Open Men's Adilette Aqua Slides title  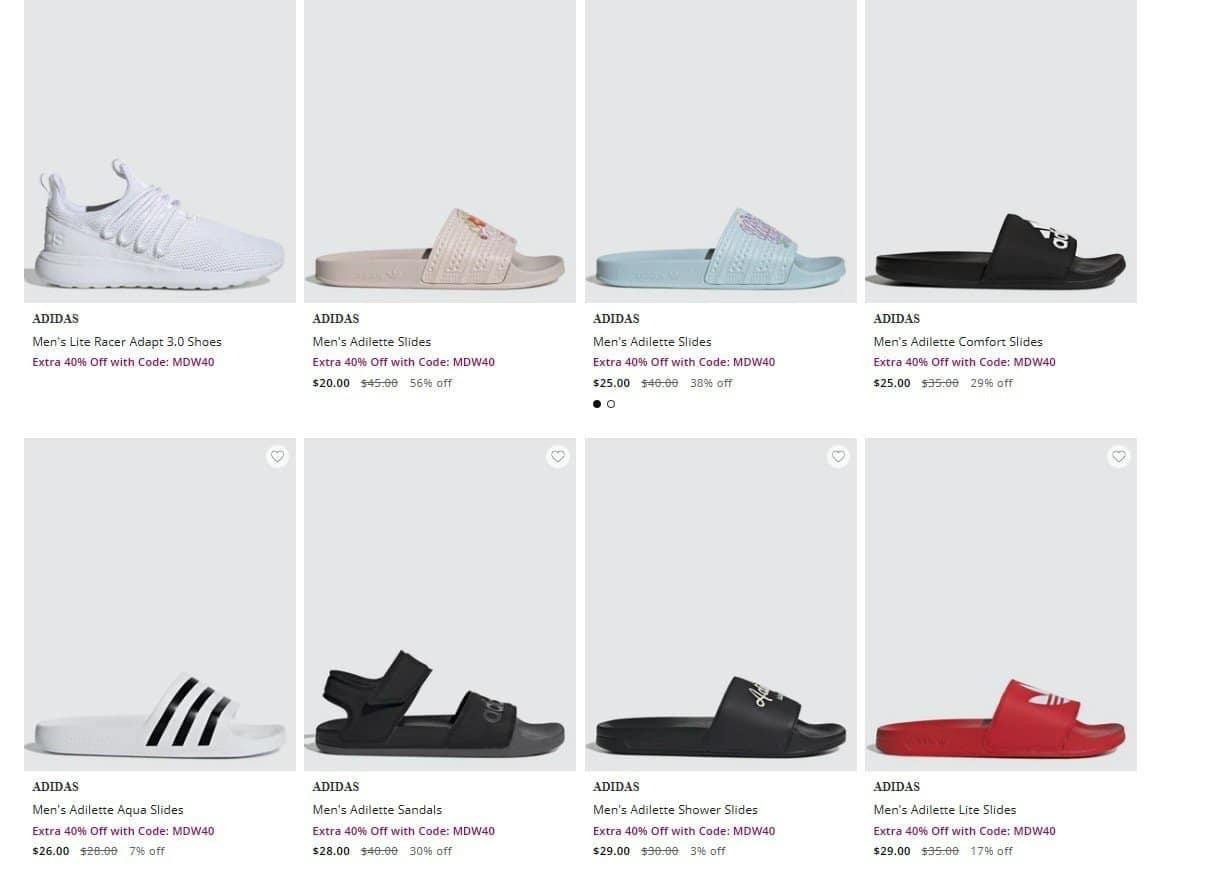[108, 810]
